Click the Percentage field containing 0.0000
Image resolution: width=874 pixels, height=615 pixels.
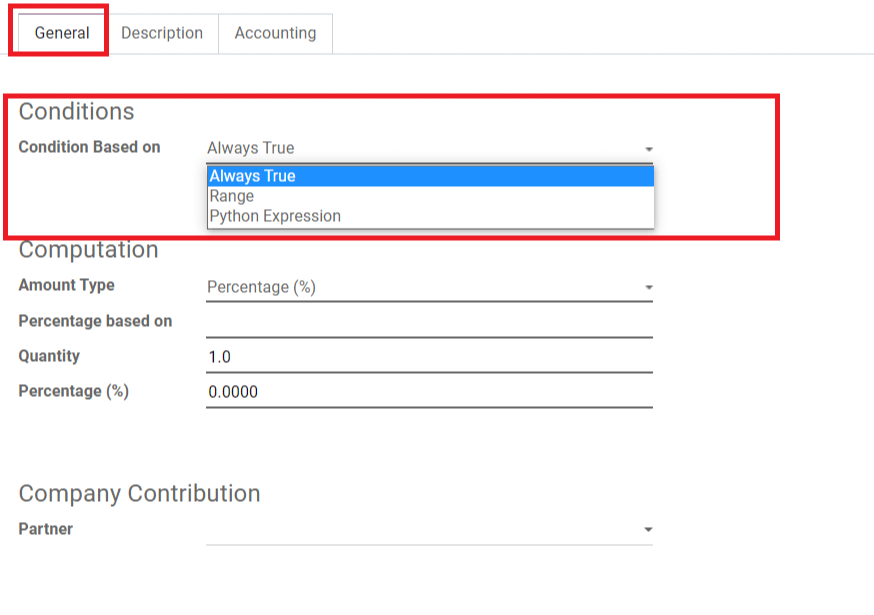[x=429, y=392]
